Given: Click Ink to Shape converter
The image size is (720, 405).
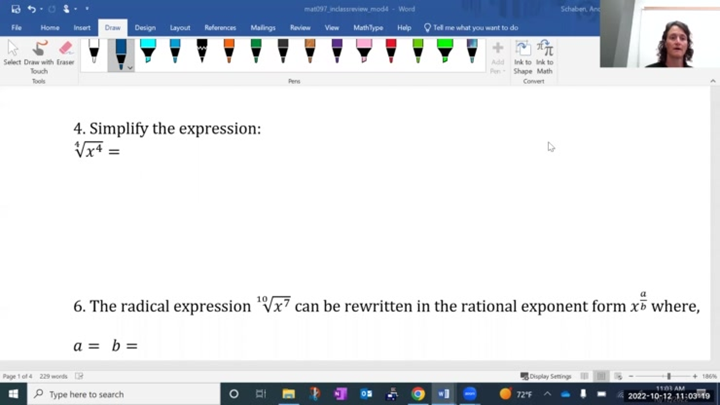Looking at the screenshot, I should click(x=523, y=56).
